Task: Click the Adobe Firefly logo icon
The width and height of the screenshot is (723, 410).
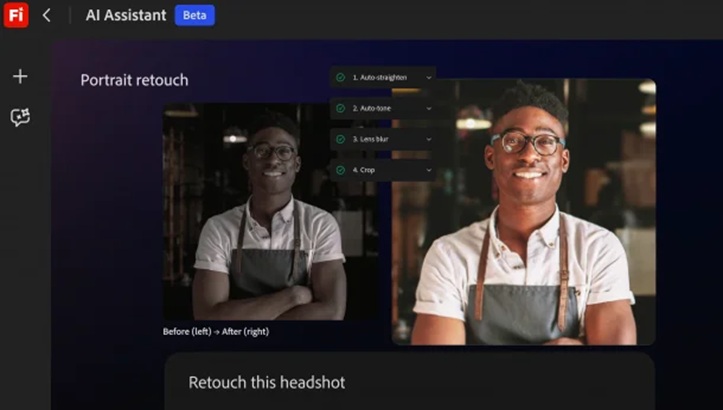Action: [x=15, y=15]
